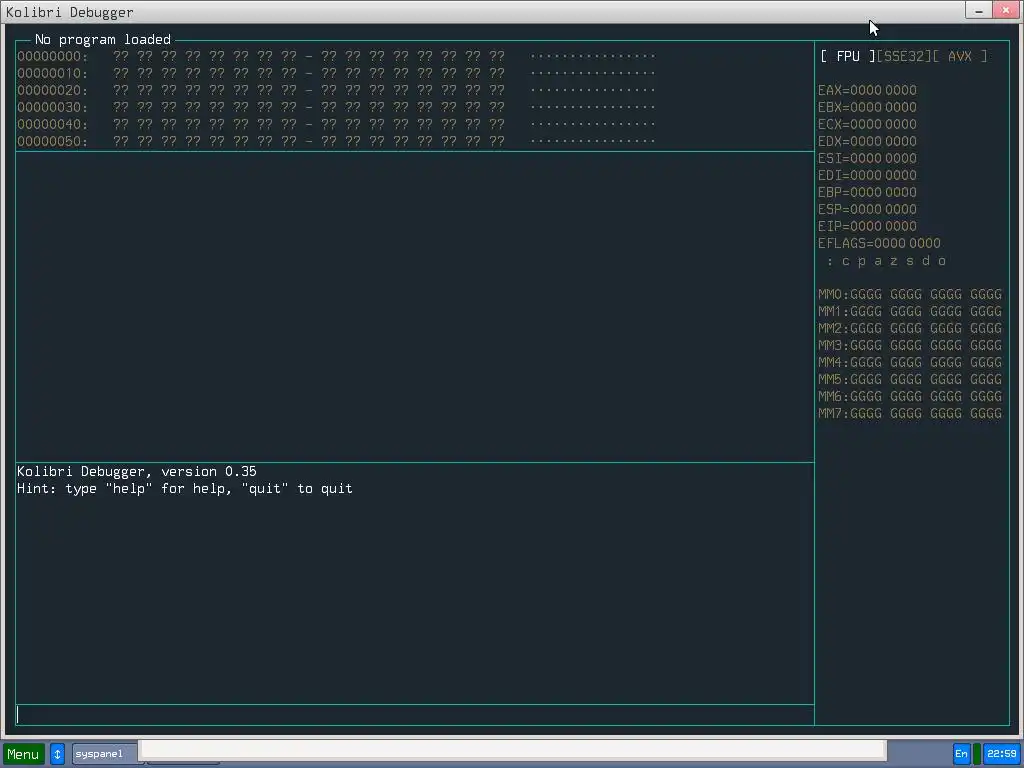1024x768 pixels.
Task: Click the MM7 register row
Action: coord(910,413)
